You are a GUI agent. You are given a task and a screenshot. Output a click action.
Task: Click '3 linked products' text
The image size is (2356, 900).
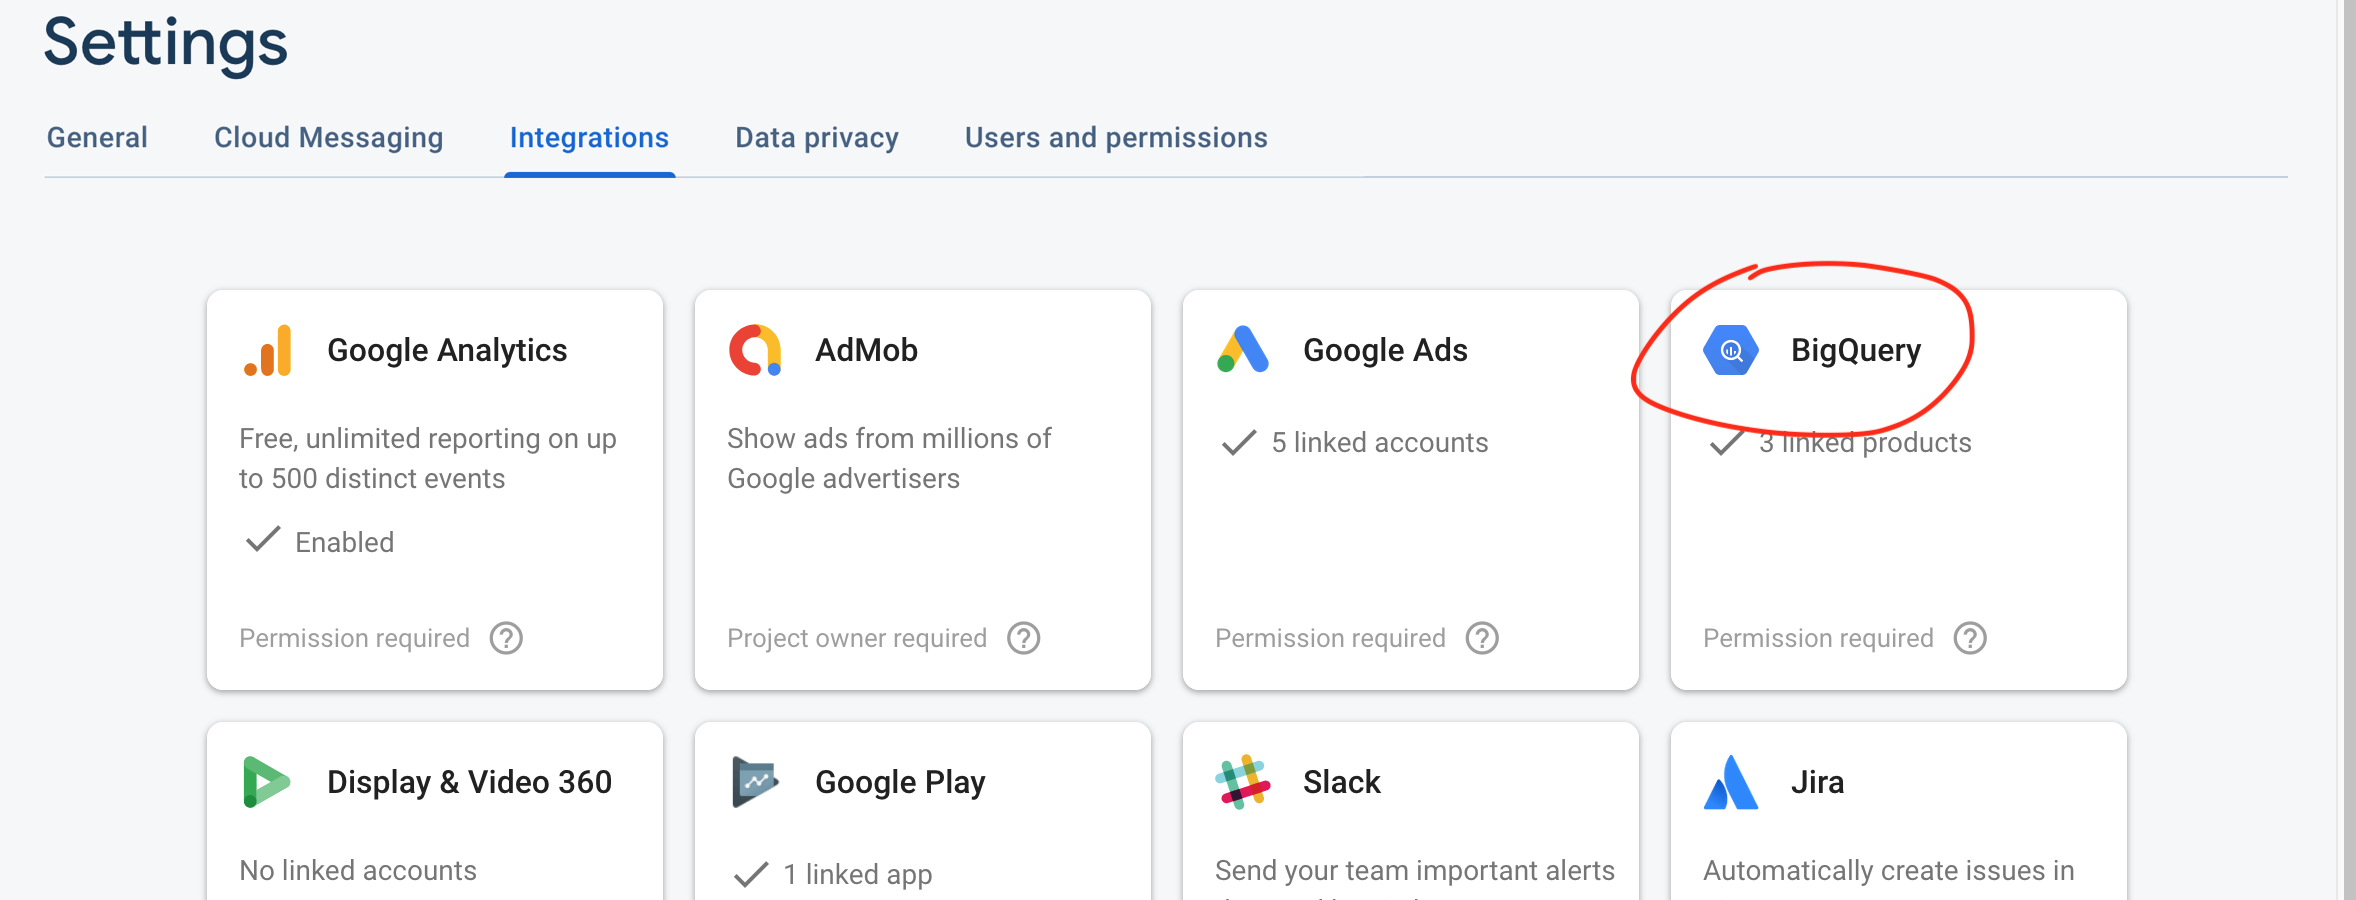pyautogui.click(x=1865, y=442)
